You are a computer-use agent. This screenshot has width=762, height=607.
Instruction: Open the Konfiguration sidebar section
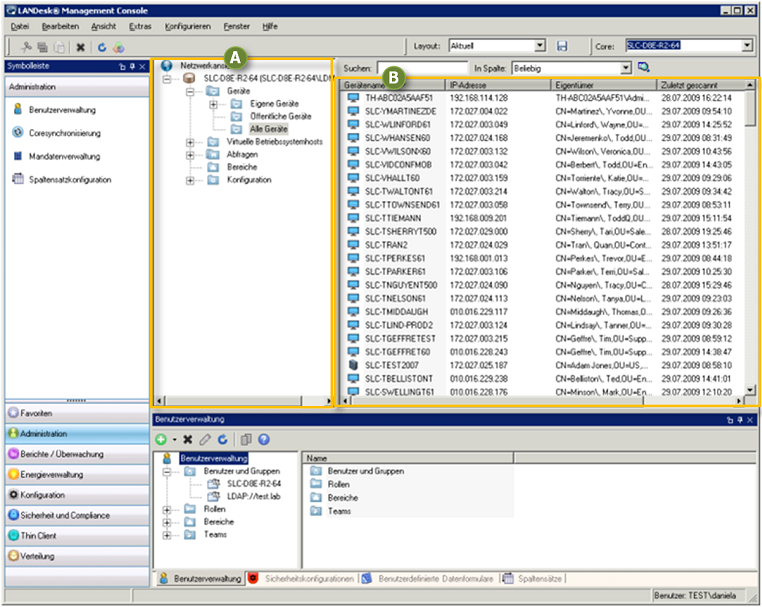tap(77, 495)
